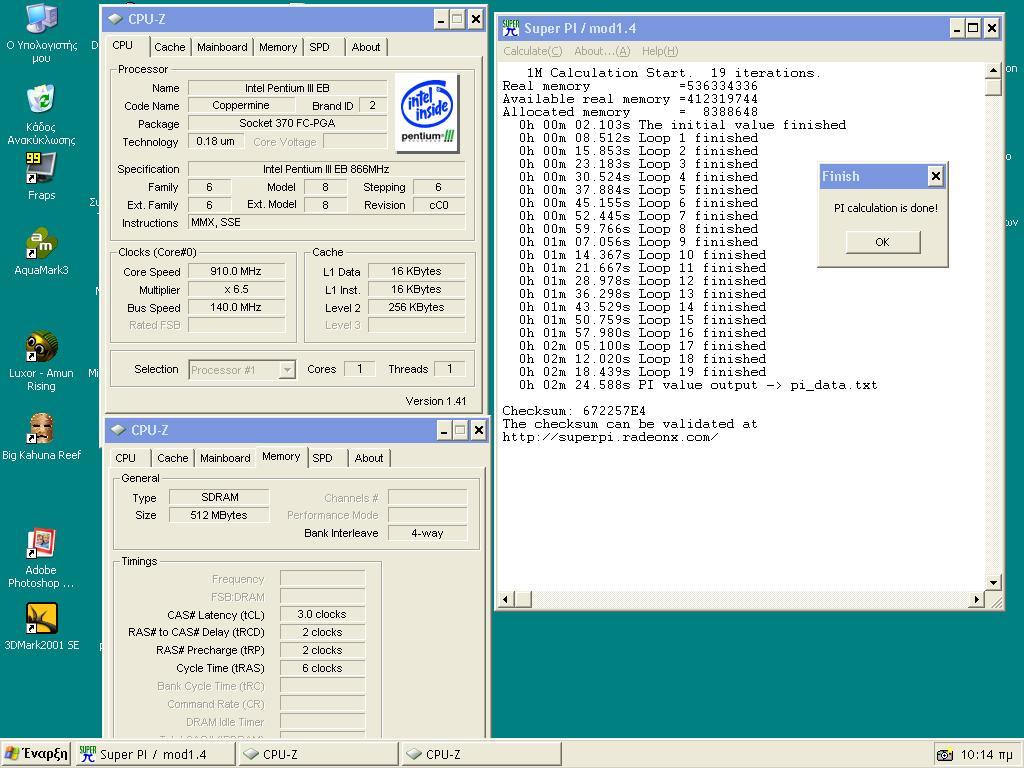Screen dimensions: 1024x768
Task: Launch the Adobe Photoshop desktop shortcut
Action: coord(41,558)
